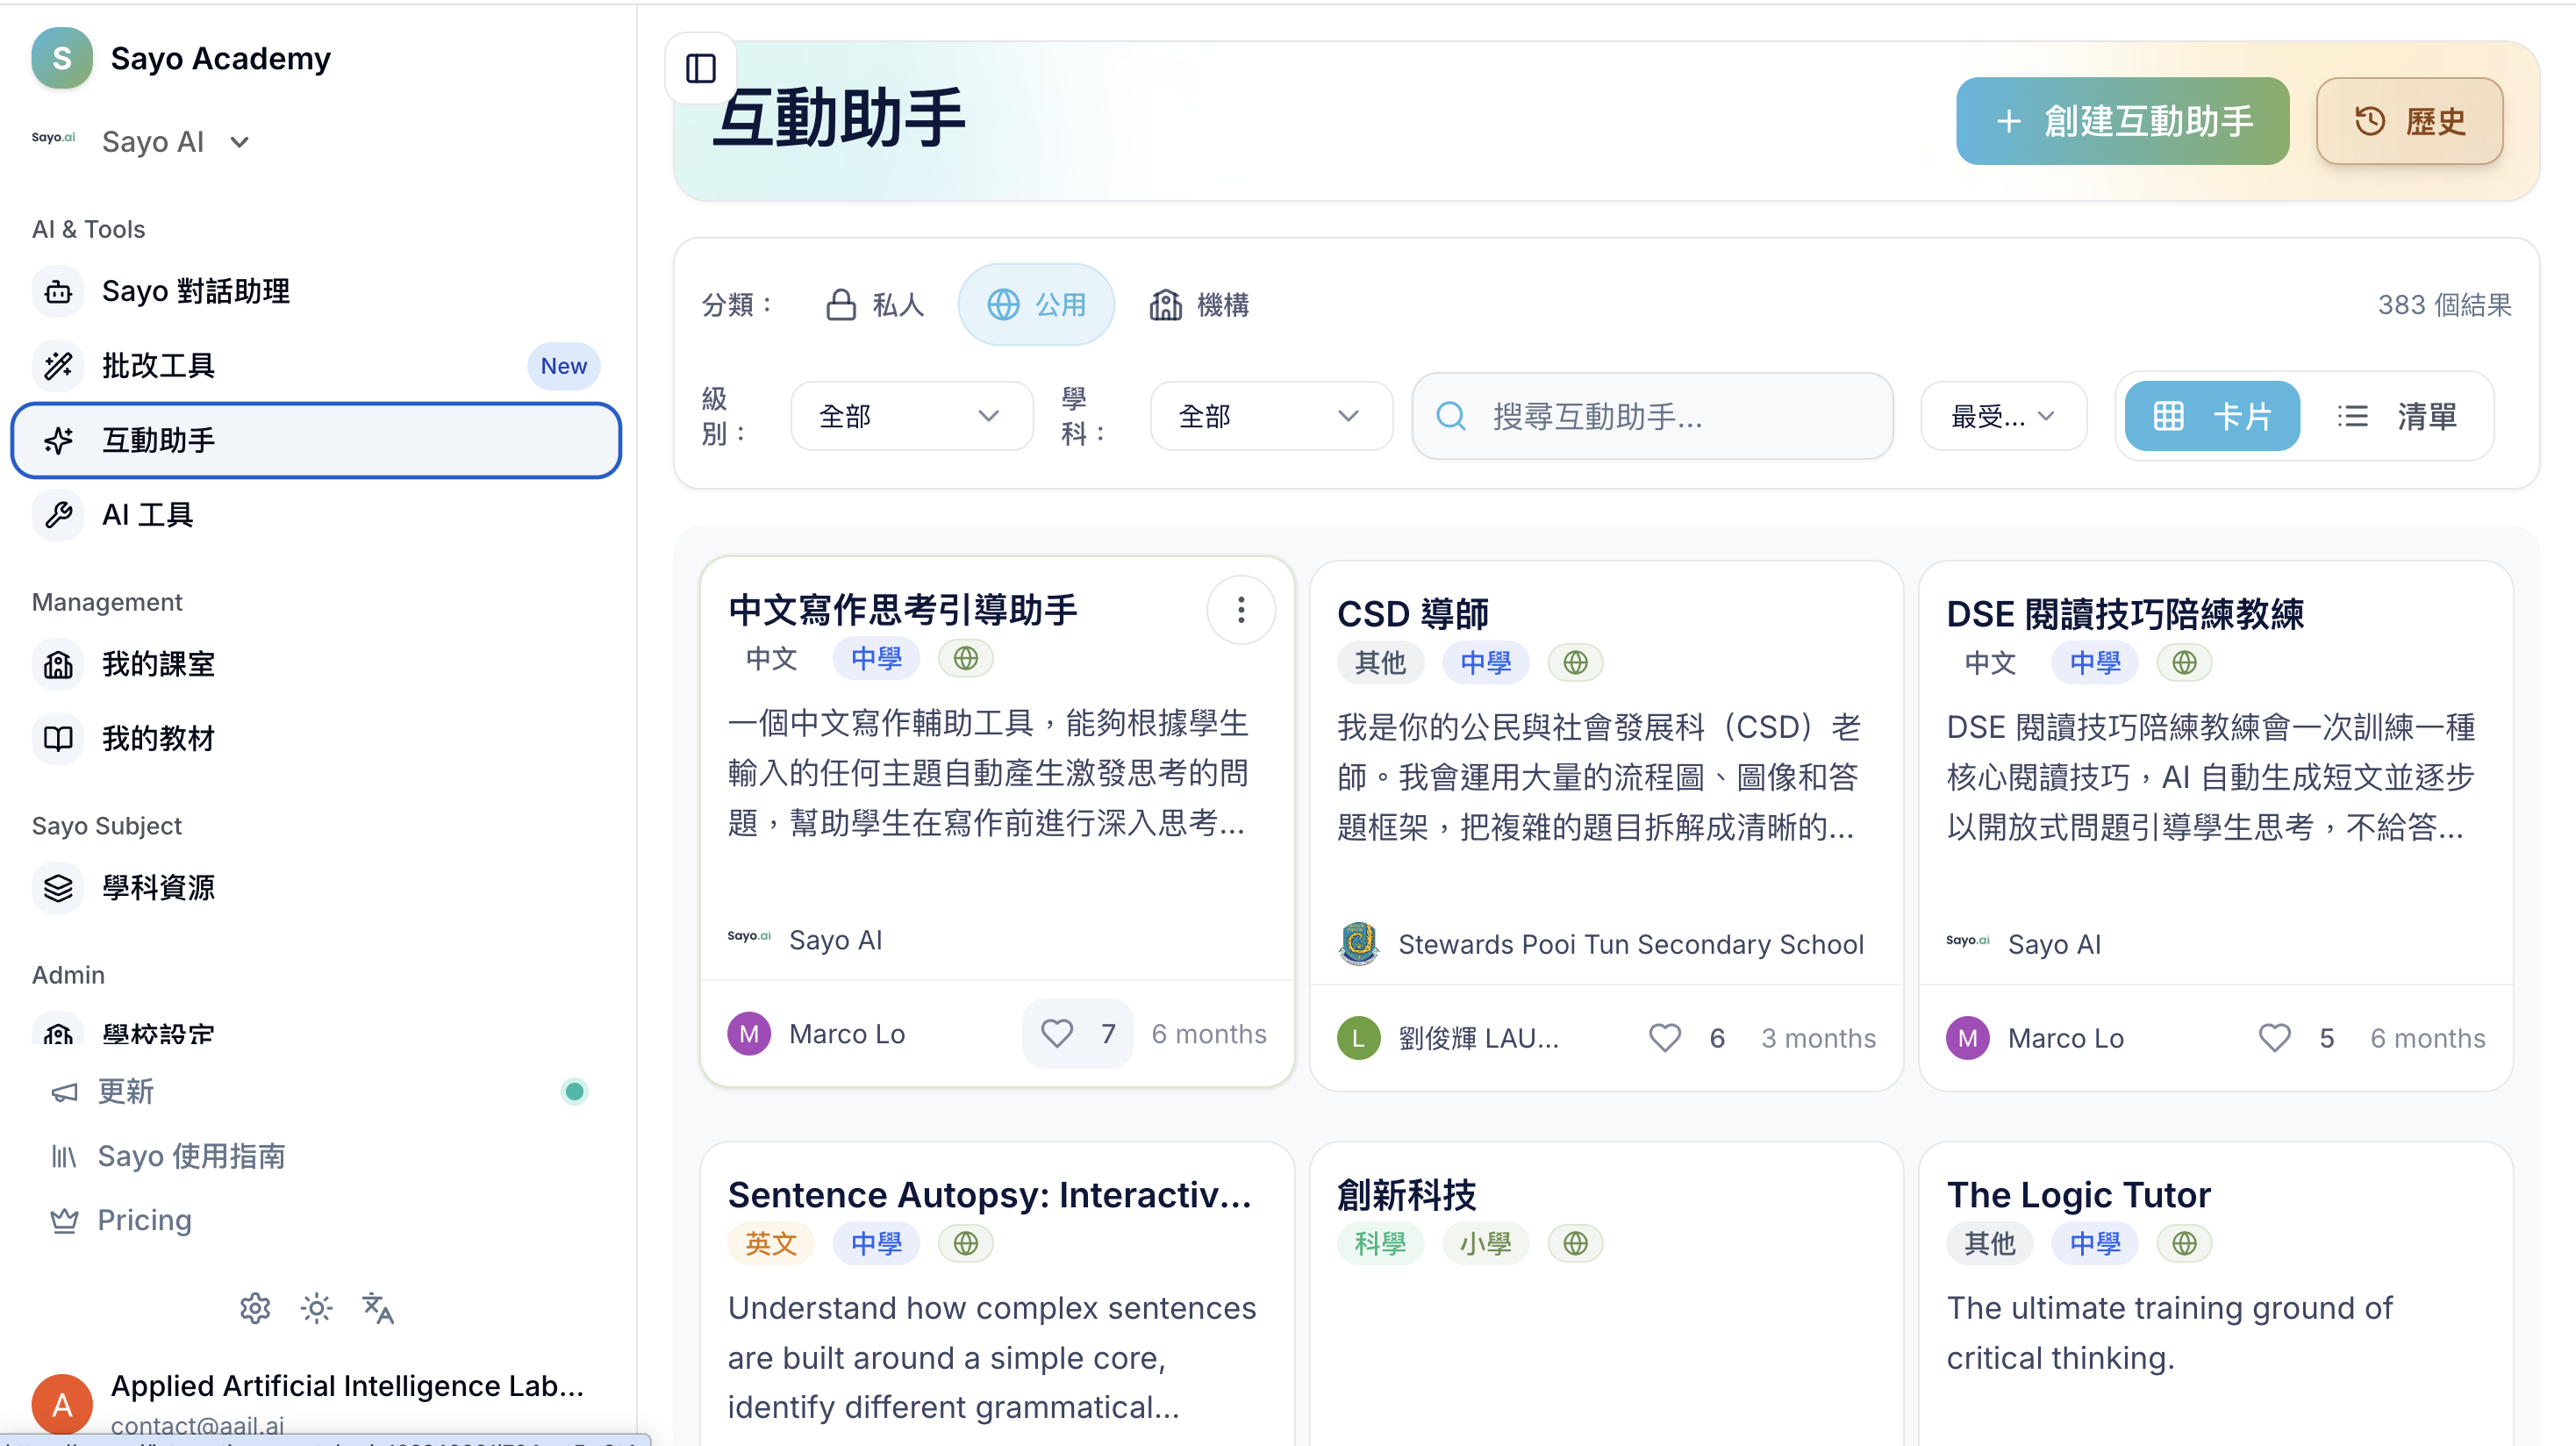Click the globe badge on 中文寫作思考引導助手 card
This screenshot has width=2576, height=1446.
coord(966,658)
